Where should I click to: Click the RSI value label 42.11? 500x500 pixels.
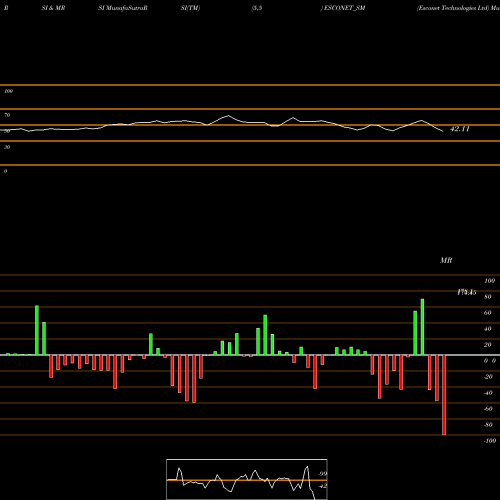pyautogui.click(x=460, y=129)
